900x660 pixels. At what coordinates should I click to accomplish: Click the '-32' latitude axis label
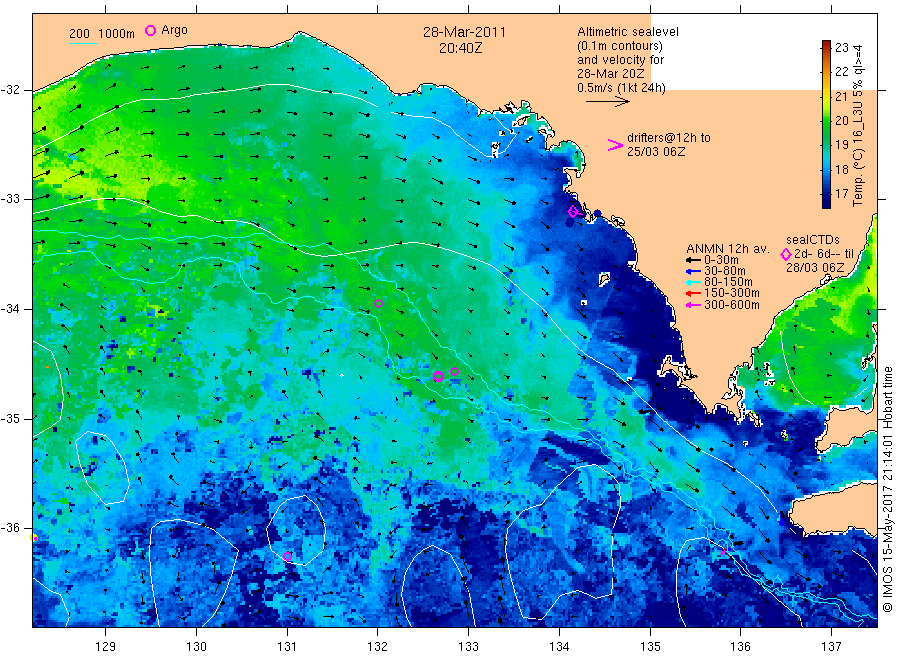coord(11,90)
